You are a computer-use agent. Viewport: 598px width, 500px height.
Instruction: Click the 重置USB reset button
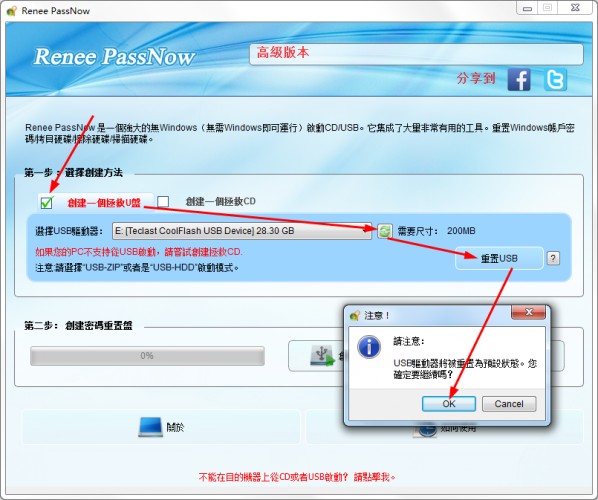pos(499,258)
